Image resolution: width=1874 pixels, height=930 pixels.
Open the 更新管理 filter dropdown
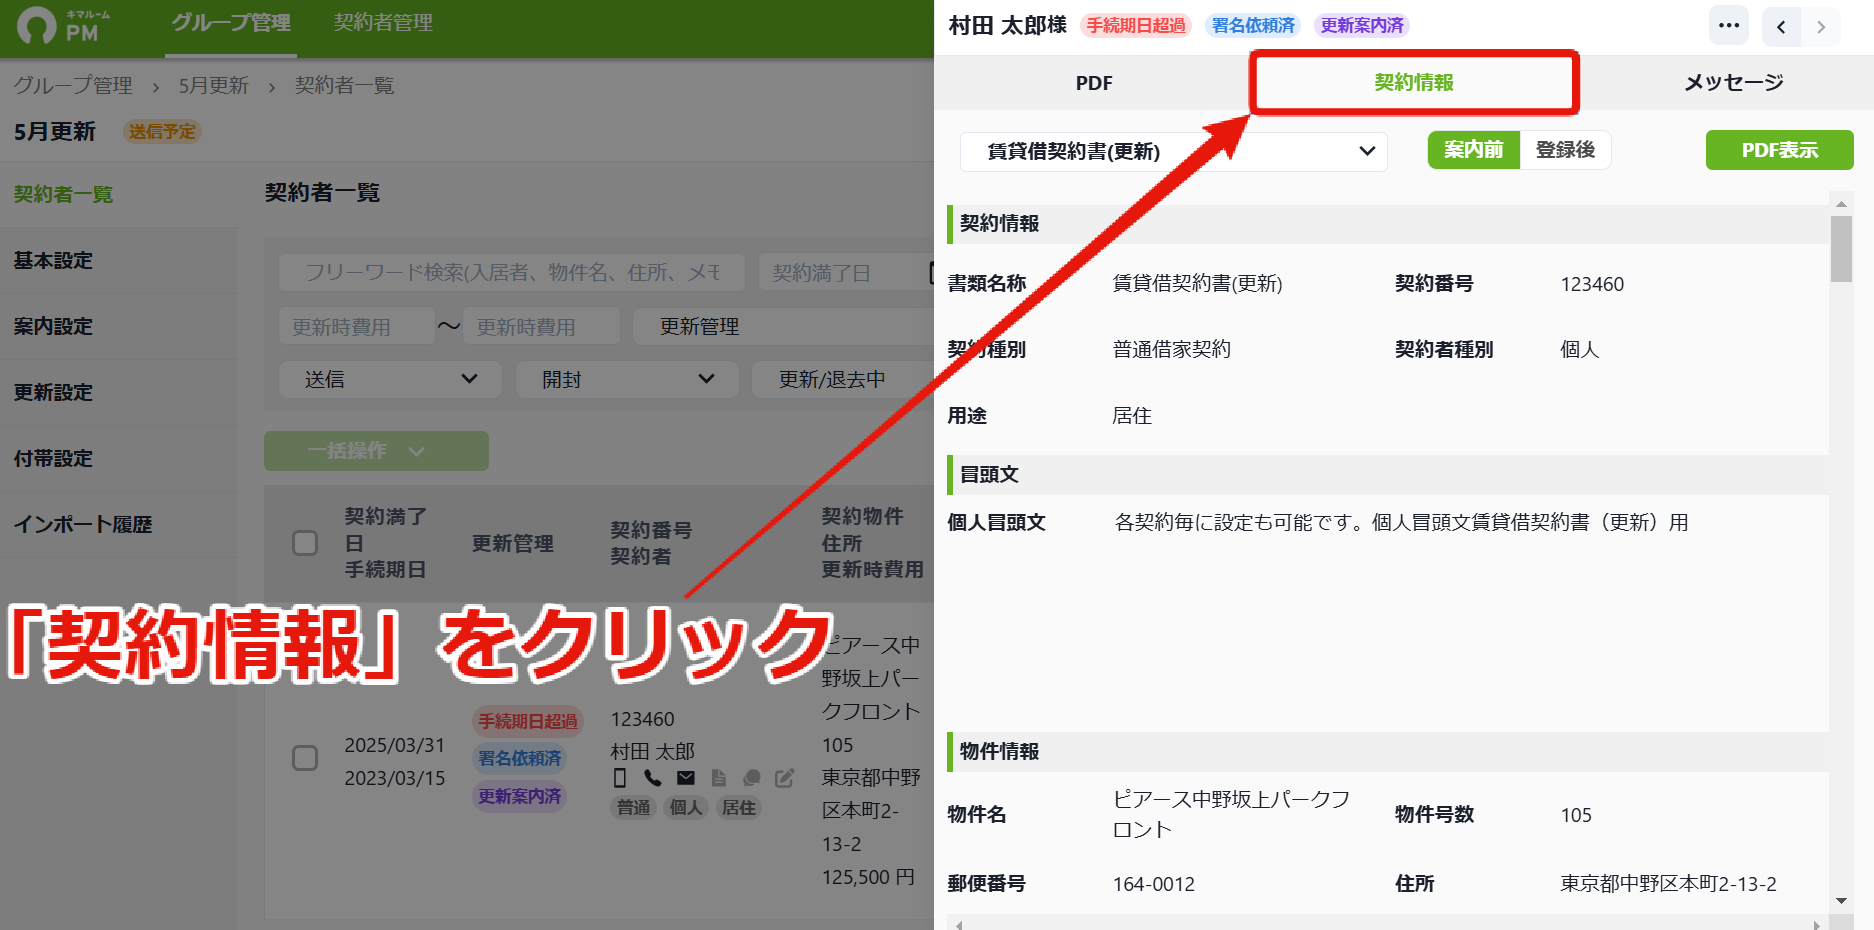tap(784, 326)
